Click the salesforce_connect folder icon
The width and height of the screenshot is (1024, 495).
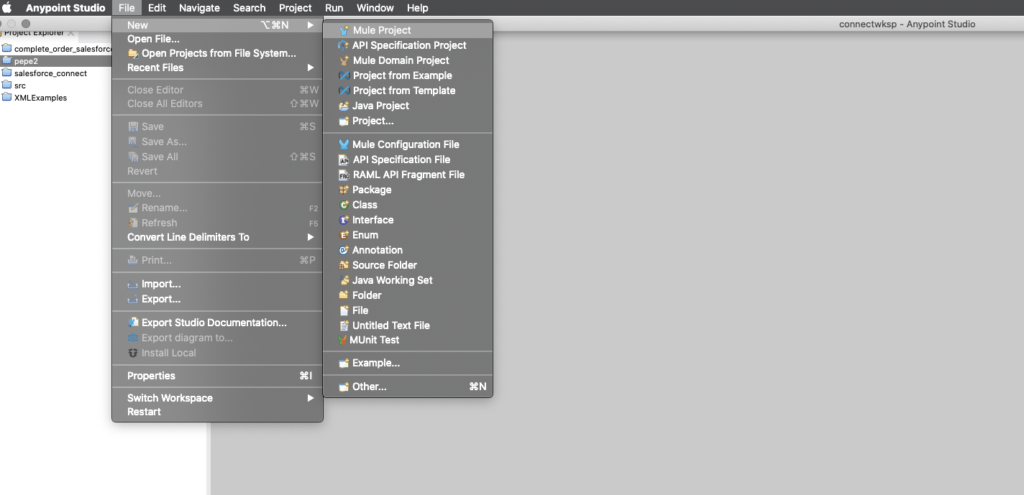(x=7, y=73)
